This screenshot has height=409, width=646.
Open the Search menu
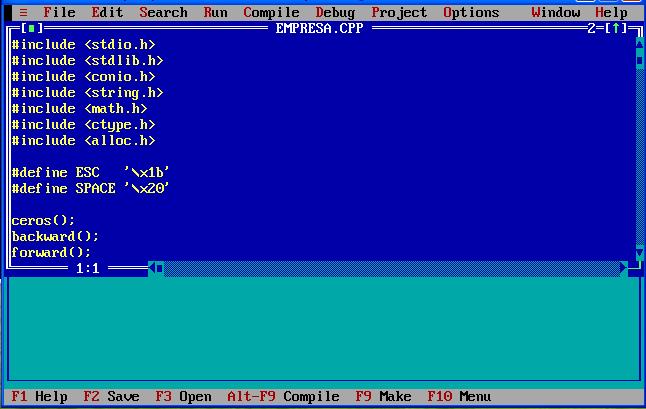(x=163, y=13)
